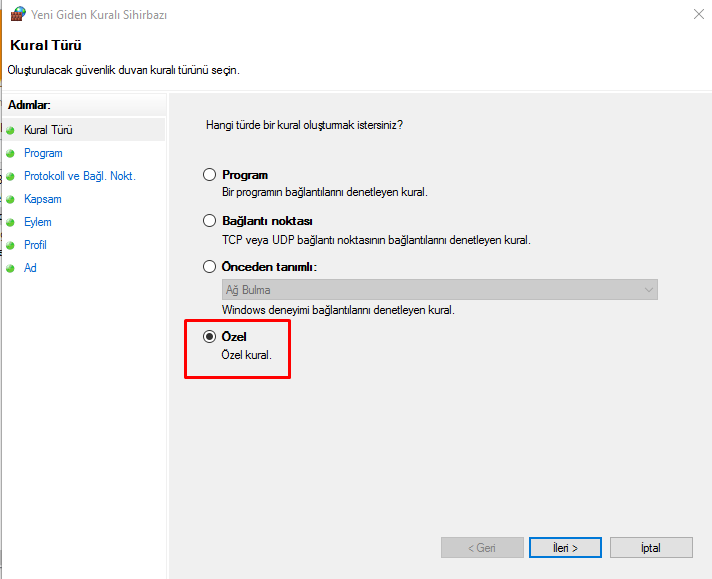Viewport: 712px width, 579px height.
Task: Click the firewall icon in title bar
Action: (17, 14)
